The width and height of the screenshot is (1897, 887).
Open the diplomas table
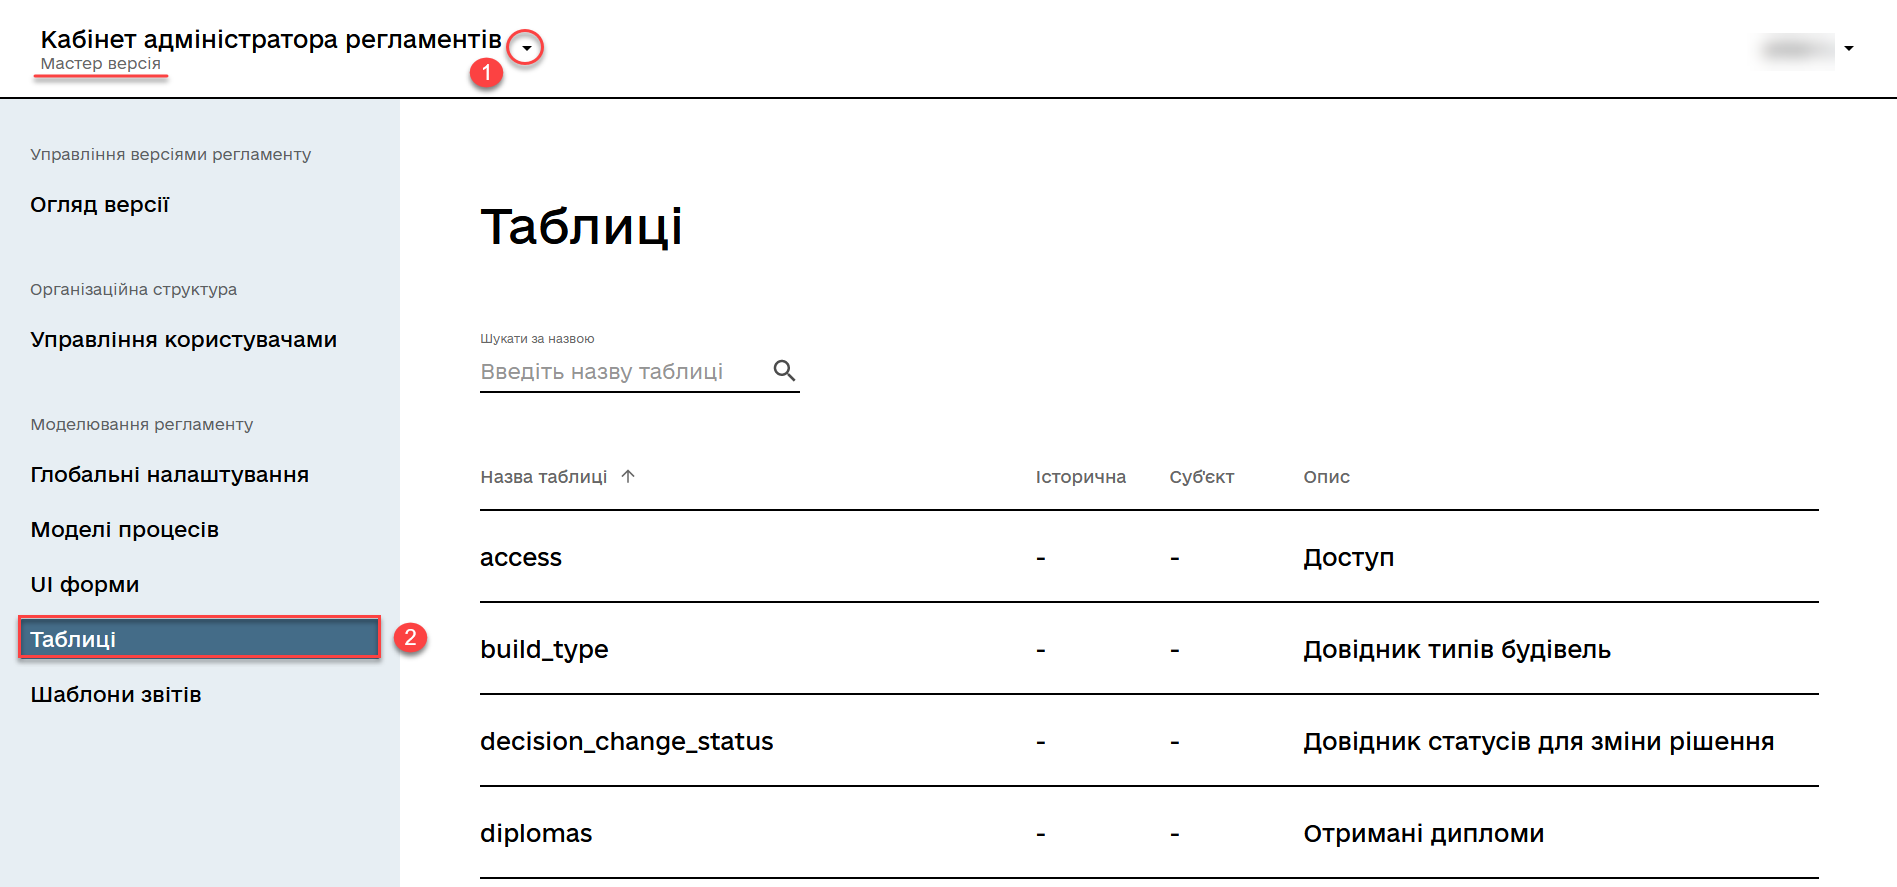(536, 834)
